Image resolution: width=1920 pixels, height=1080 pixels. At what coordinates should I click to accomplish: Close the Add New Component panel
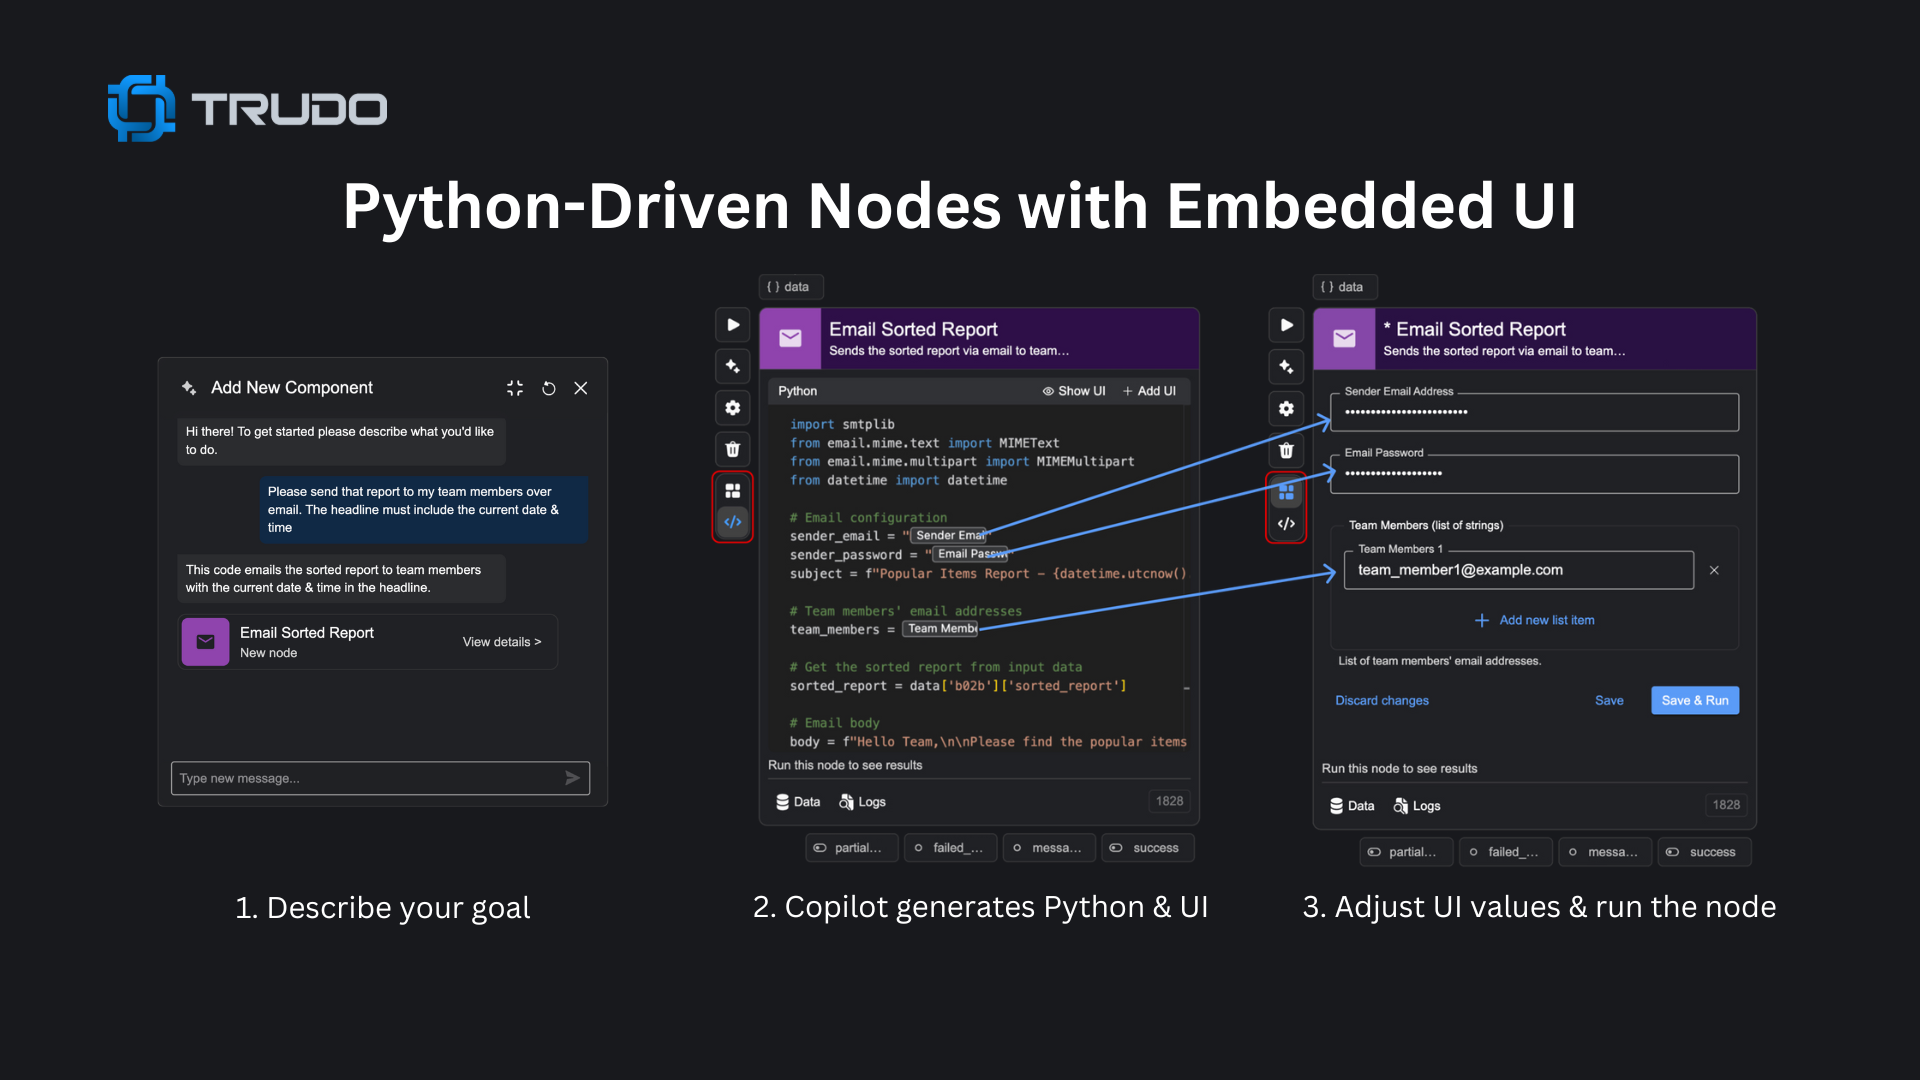(x=581, y=388)
